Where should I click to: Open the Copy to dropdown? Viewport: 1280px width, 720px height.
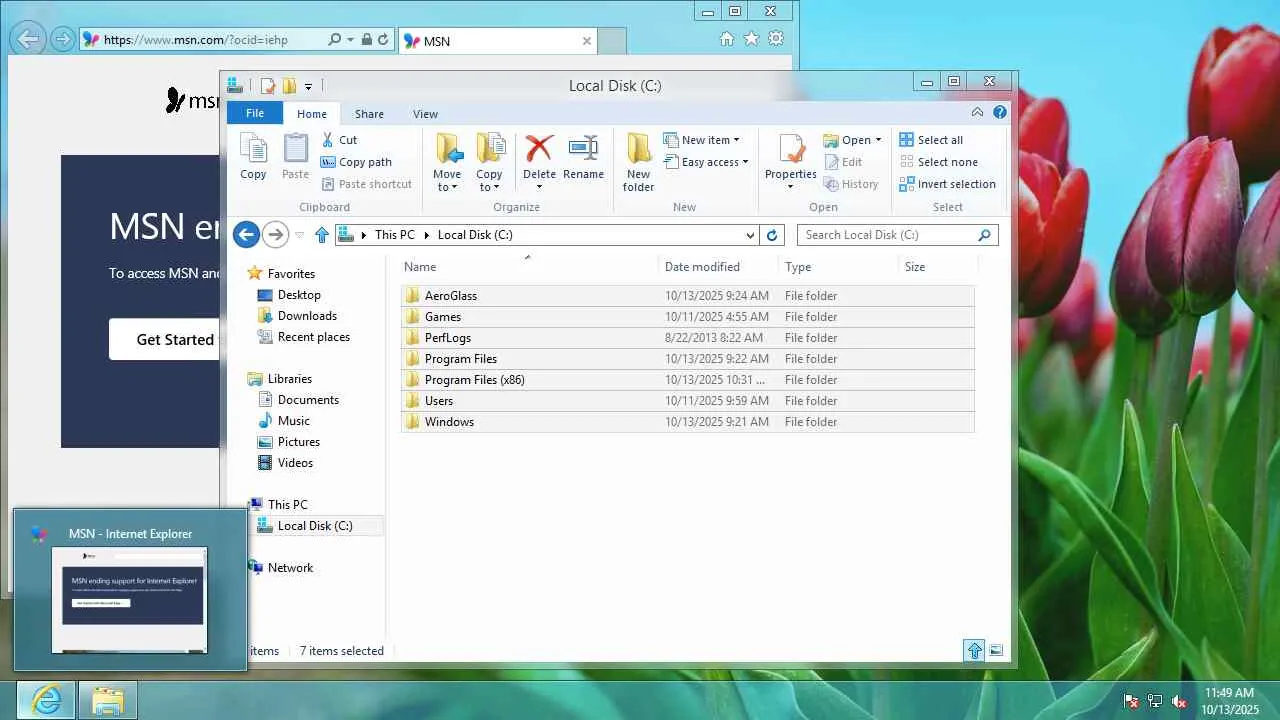[x=489, y=181]
